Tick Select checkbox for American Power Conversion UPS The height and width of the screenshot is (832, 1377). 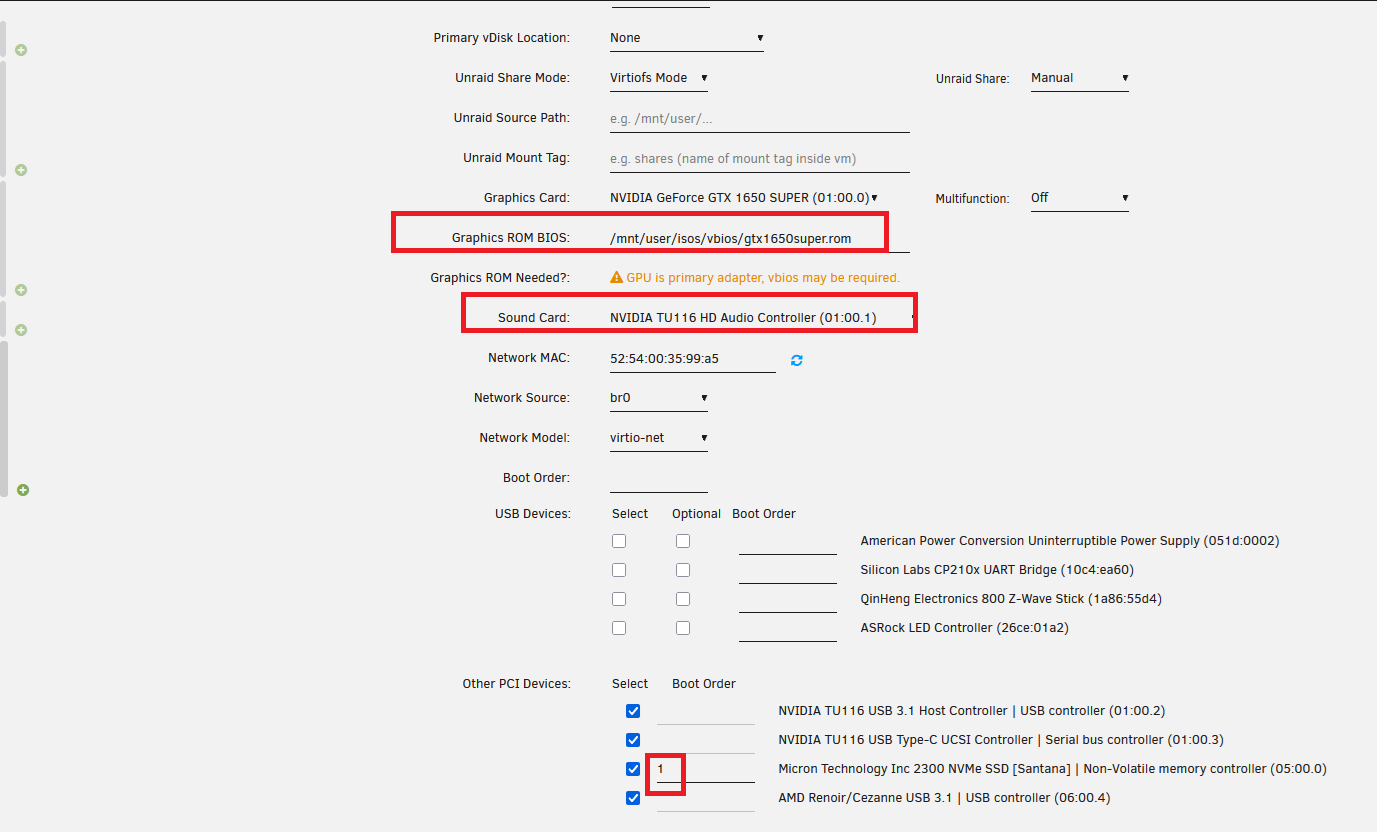619,541
